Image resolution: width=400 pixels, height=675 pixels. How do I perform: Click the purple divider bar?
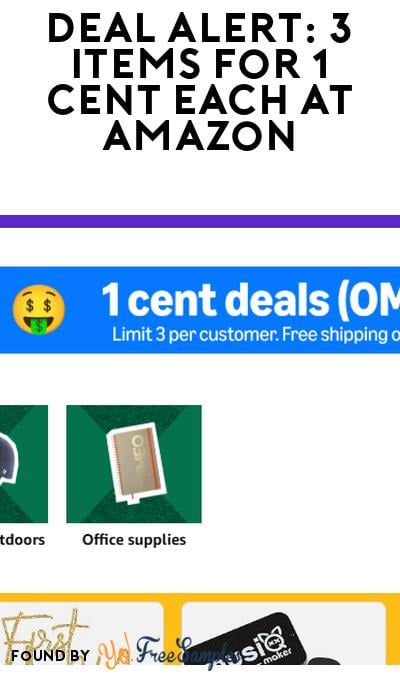(200, 221)
